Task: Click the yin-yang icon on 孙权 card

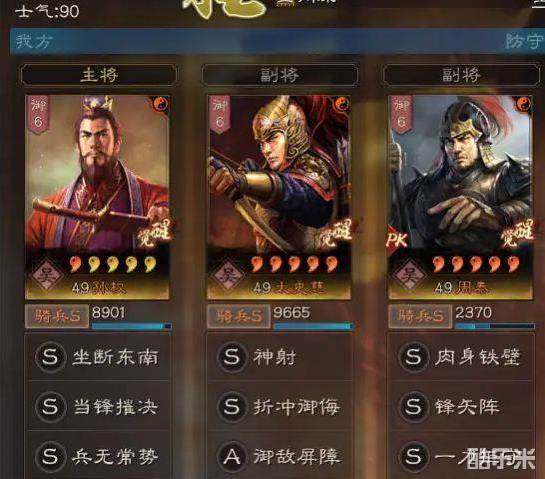Action: (x=160, y=104)
